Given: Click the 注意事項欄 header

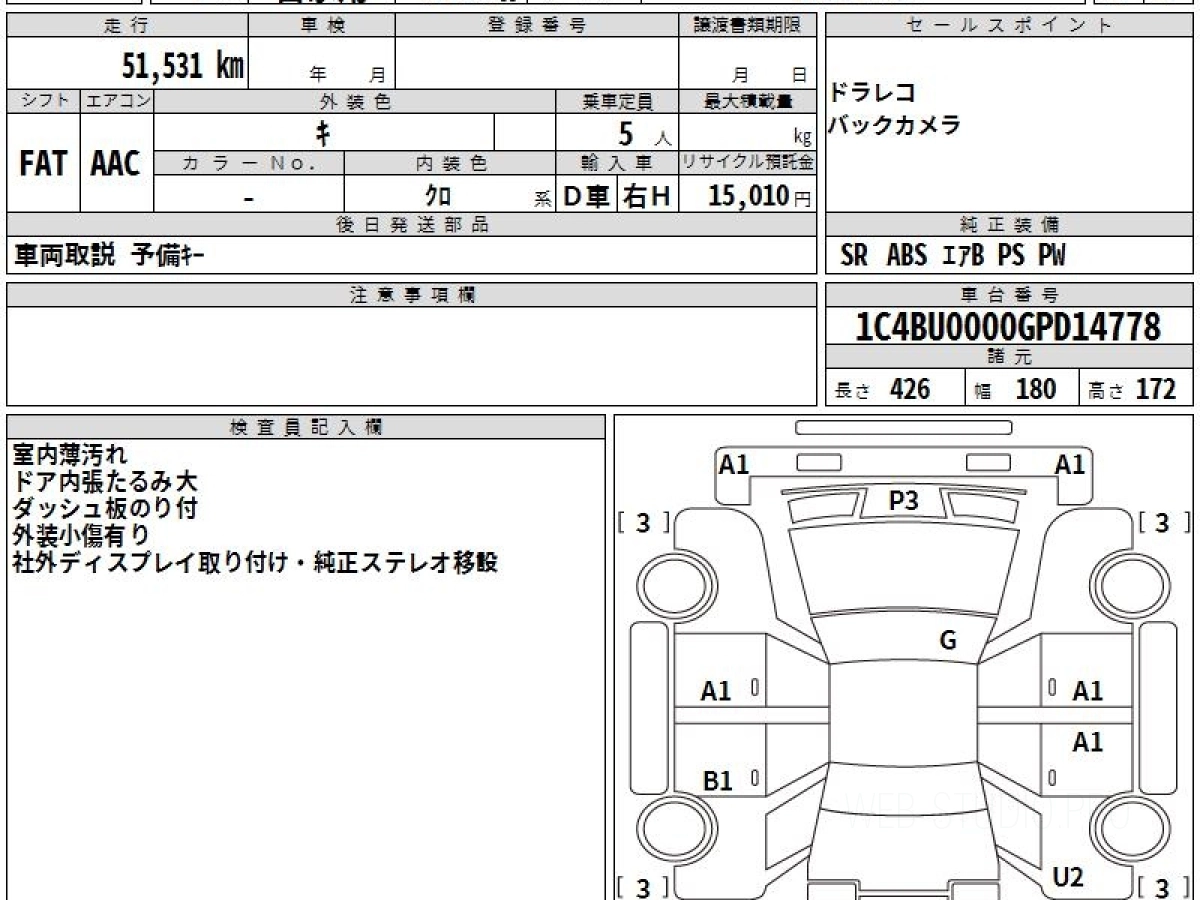Looking at the screenshot, I should 411,295.
